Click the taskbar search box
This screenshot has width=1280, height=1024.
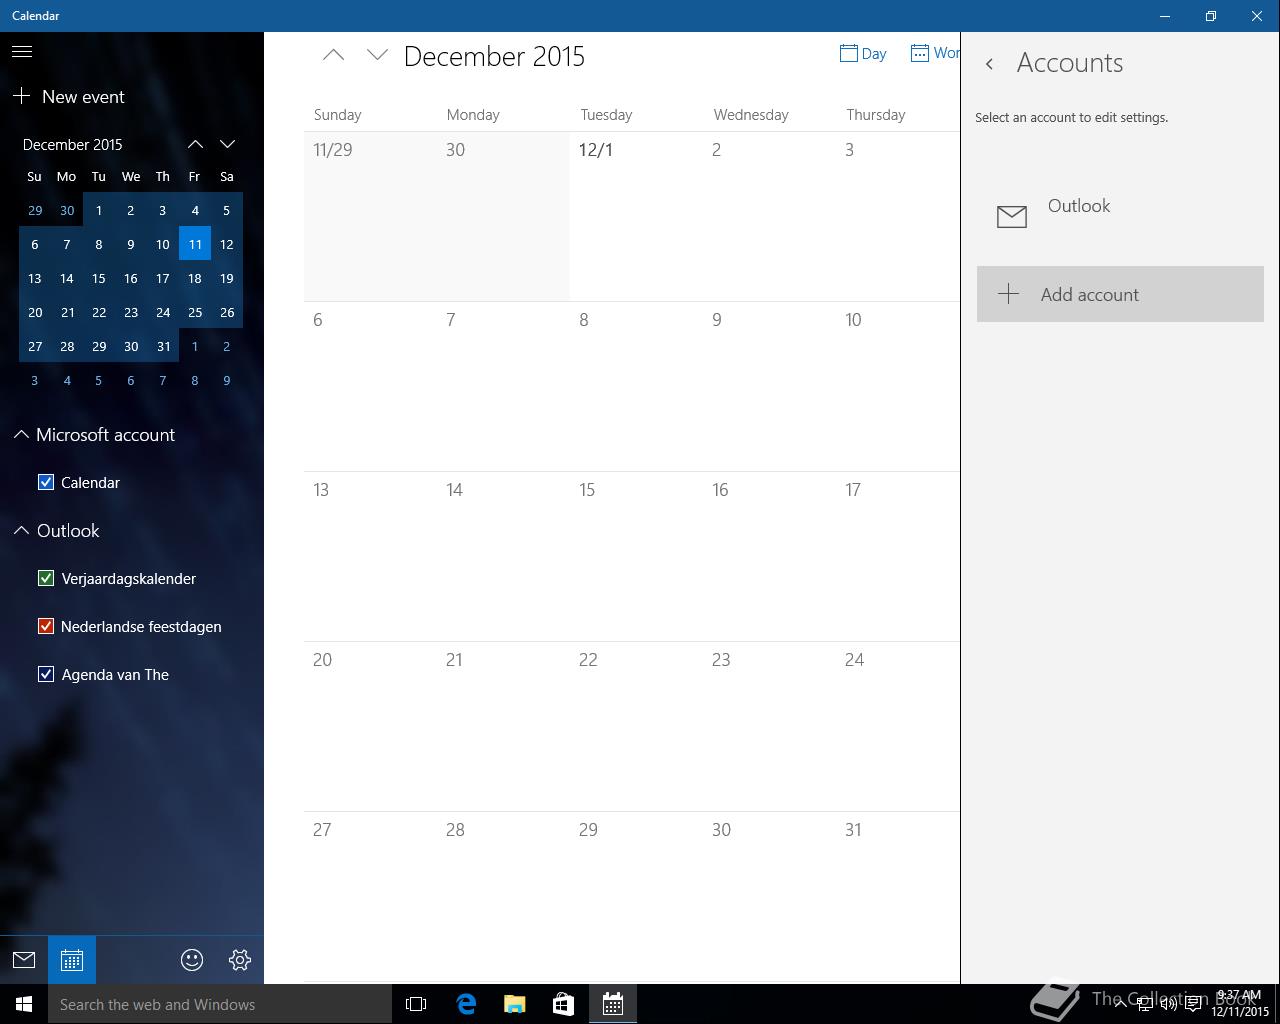(x=220, y=1004)
